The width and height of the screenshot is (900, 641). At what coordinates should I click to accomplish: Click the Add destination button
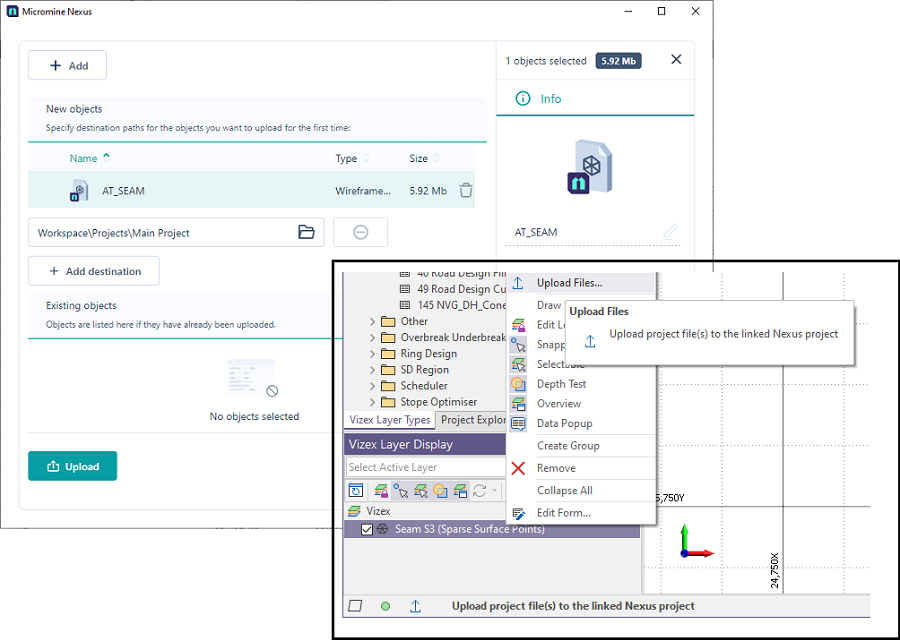pos(94,271)
